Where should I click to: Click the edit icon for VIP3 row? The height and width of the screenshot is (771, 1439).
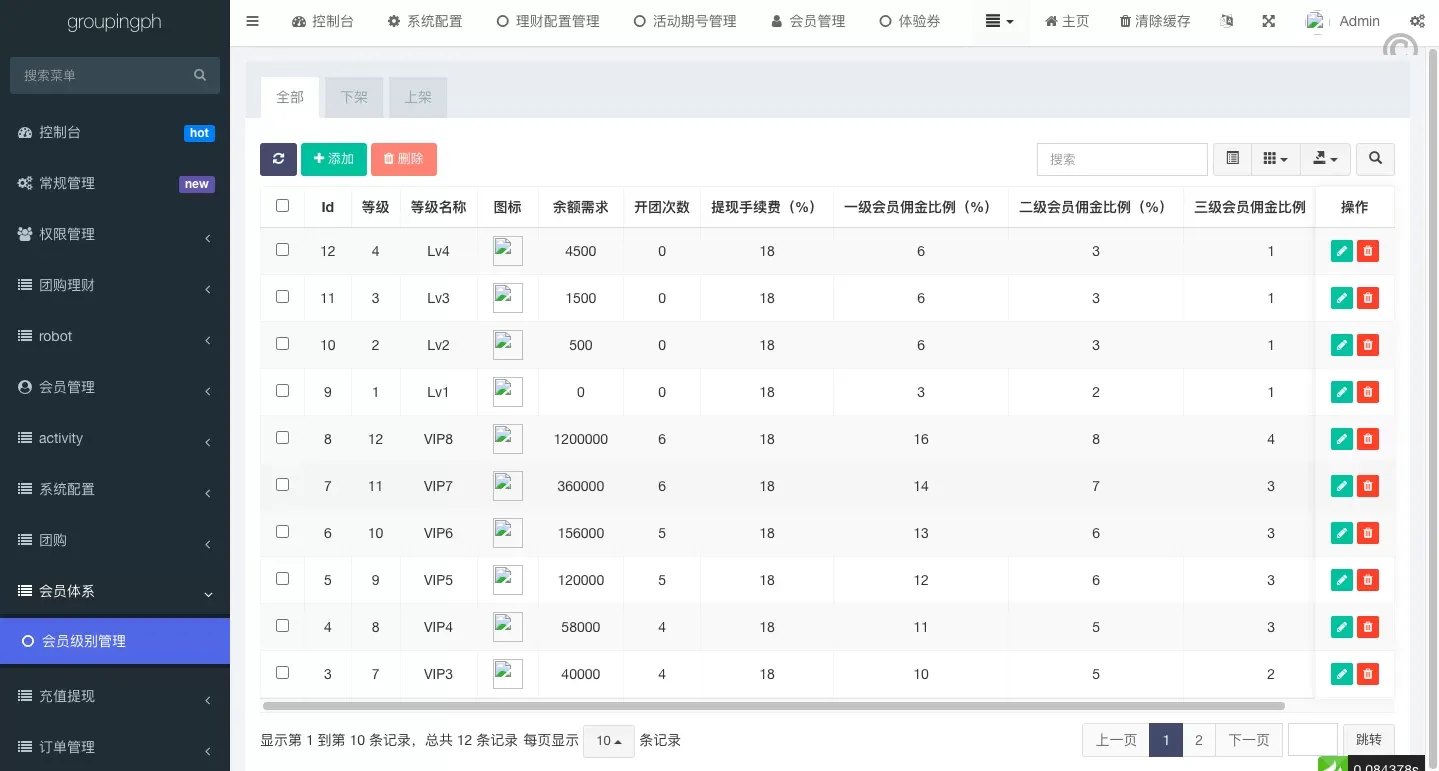pos(1342,674)
